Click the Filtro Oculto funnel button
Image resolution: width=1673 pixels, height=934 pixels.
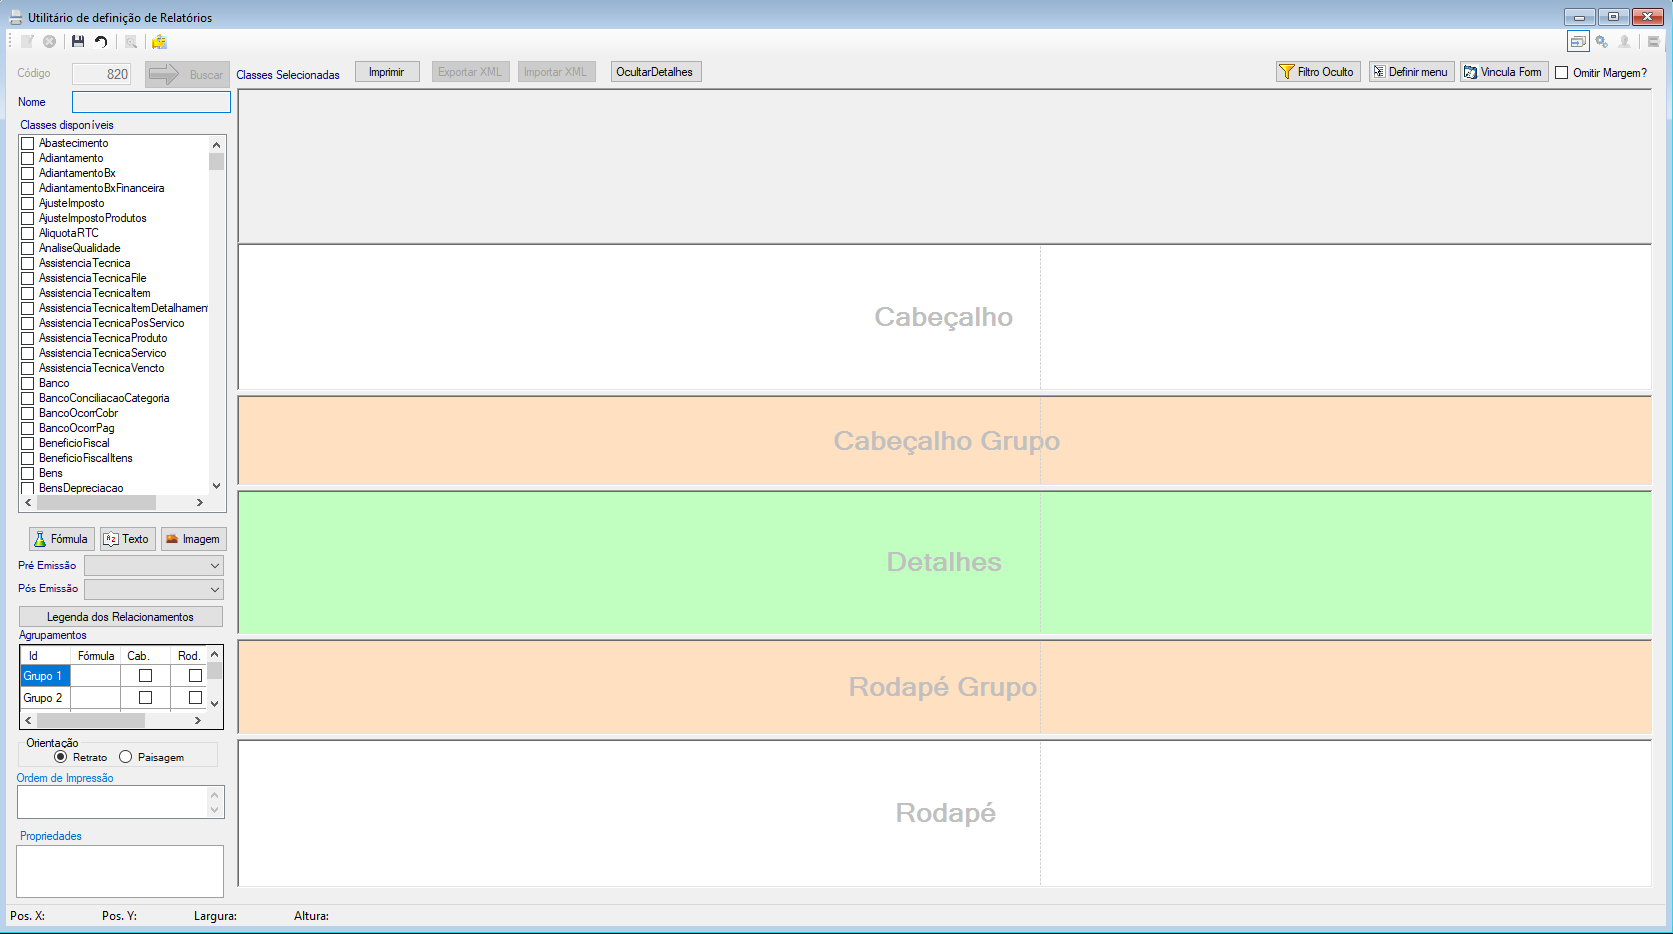coord(1318,72)
